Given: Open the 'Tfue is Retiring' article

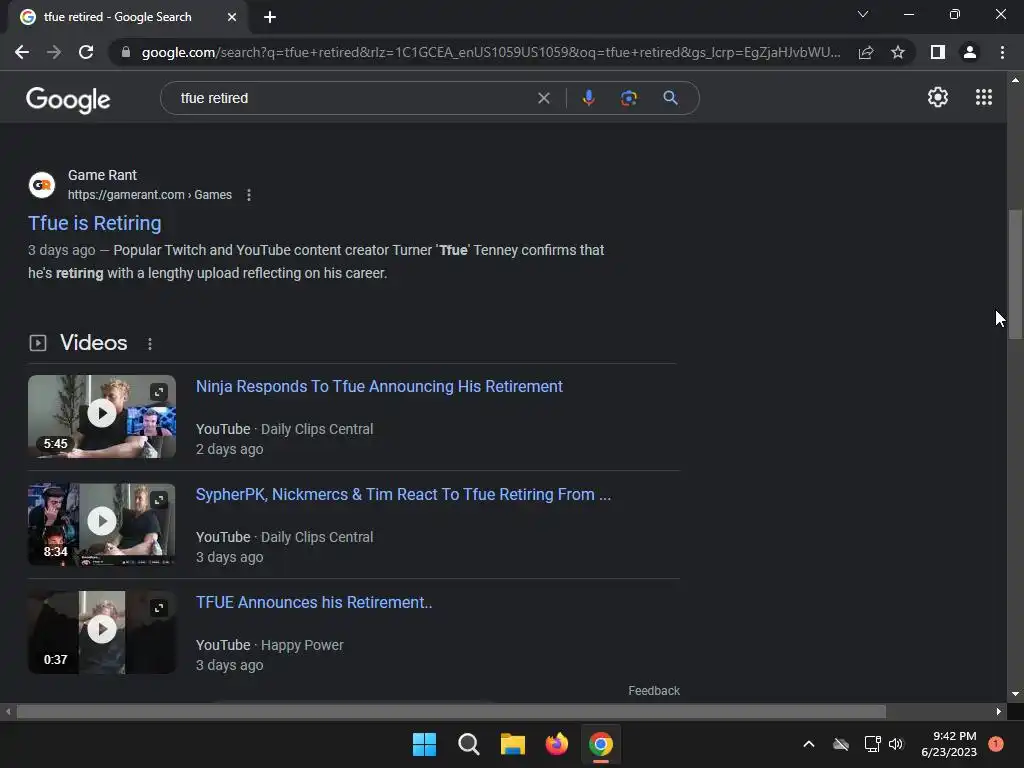Looking at the screenshot, I should coord(95,223).
